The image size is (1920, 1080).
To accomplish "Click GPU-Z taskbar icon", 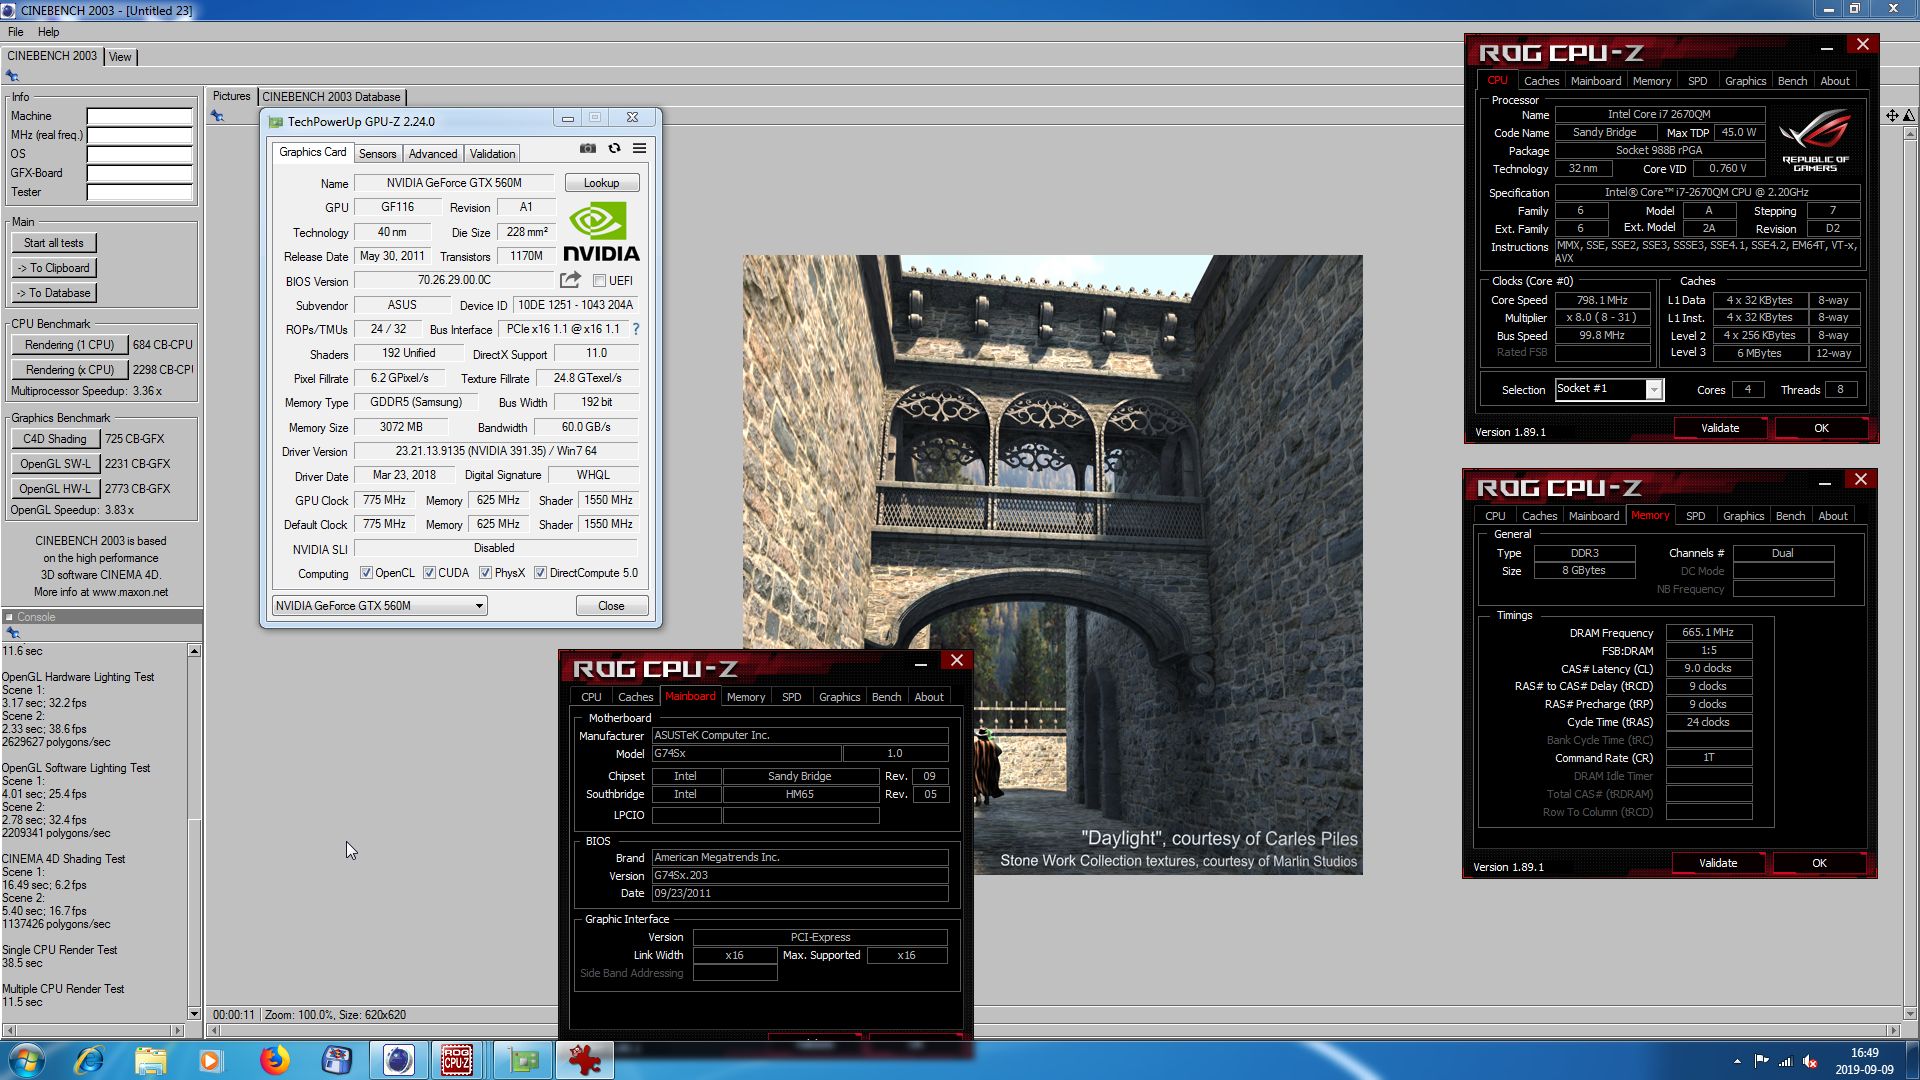I will (x=522, y=1060).
